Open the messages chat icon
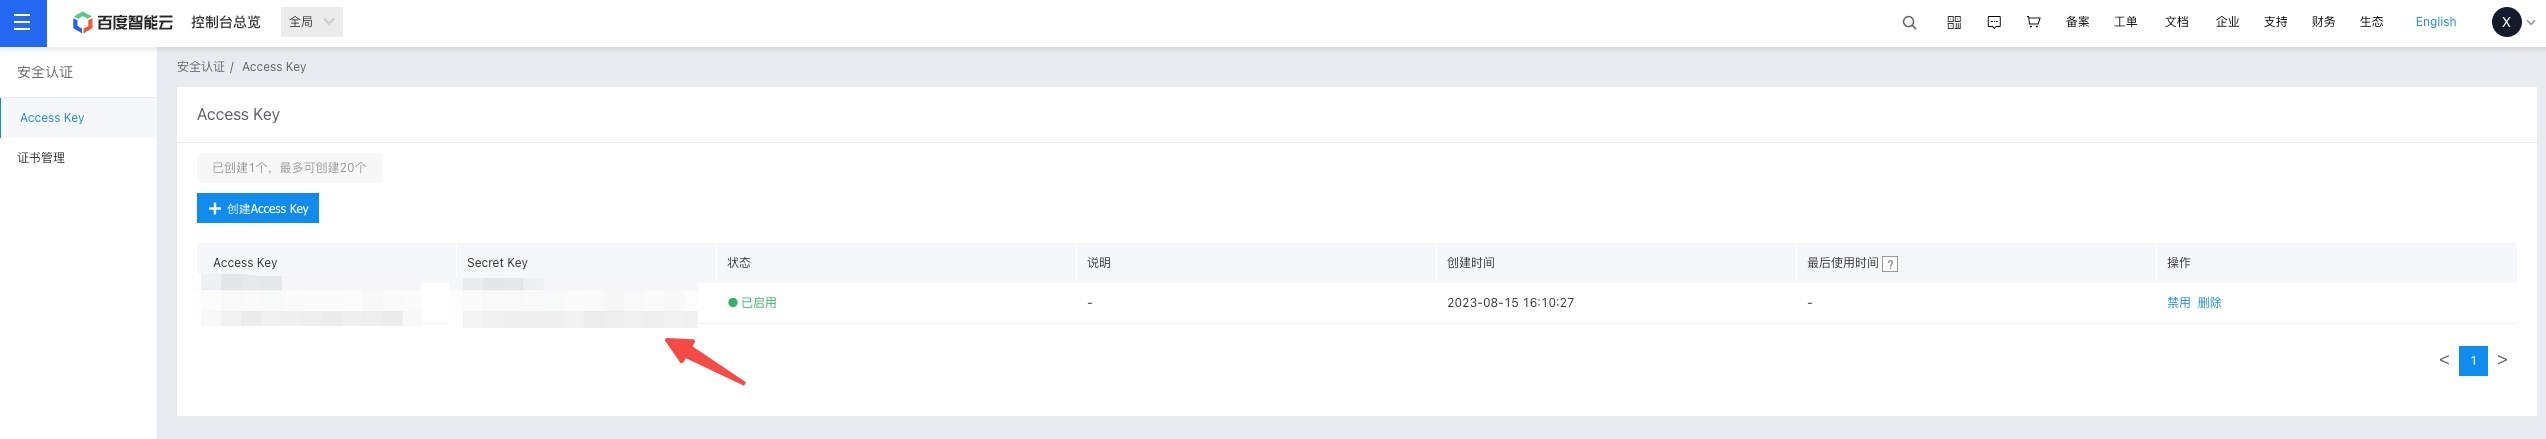This screenshot has width=2546, height=439. [x=1994, y=22]
